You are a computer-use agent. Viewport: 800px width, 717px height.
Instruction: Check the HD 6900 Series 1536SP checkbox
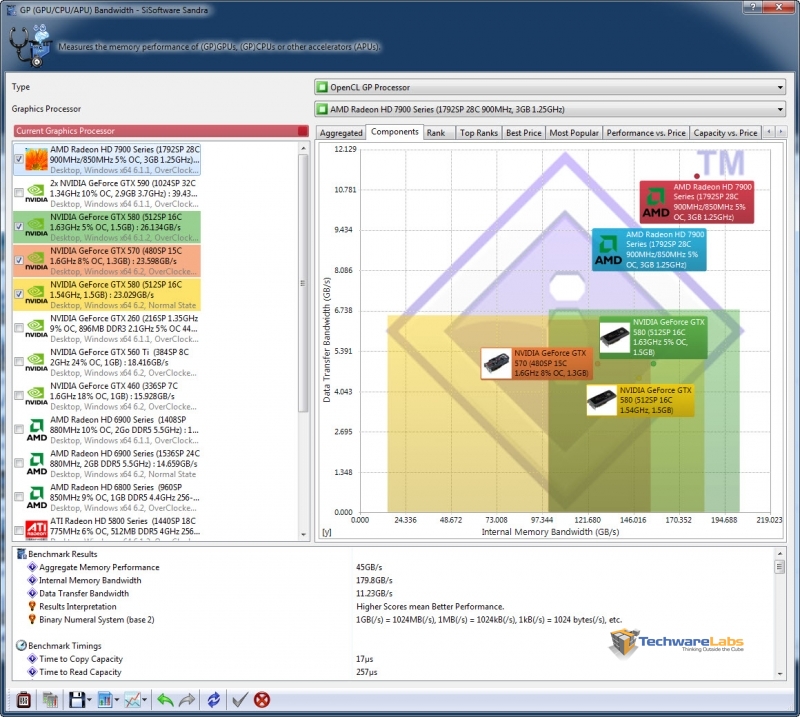[x=19, y=463]
